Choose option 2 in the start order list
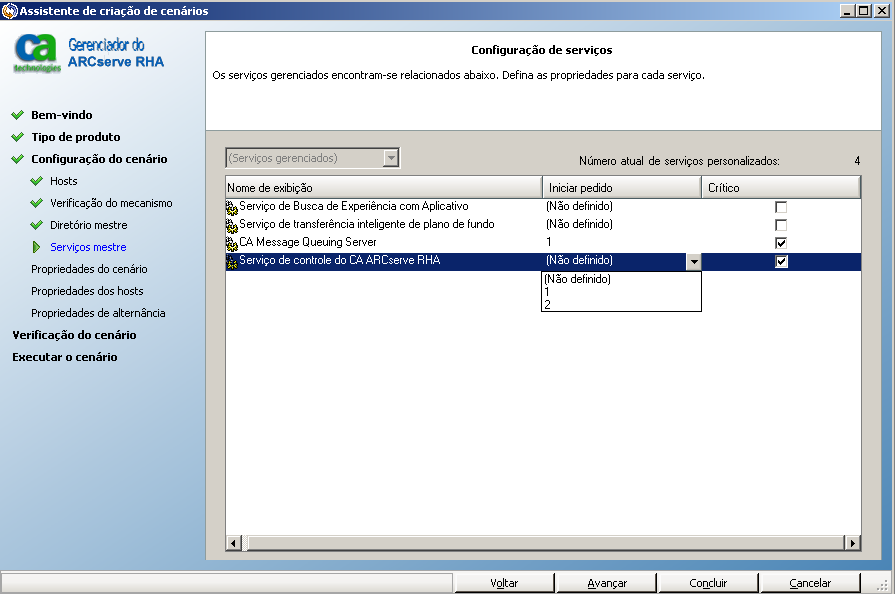The height and width of the screenshot is (594, 895). 548,305
